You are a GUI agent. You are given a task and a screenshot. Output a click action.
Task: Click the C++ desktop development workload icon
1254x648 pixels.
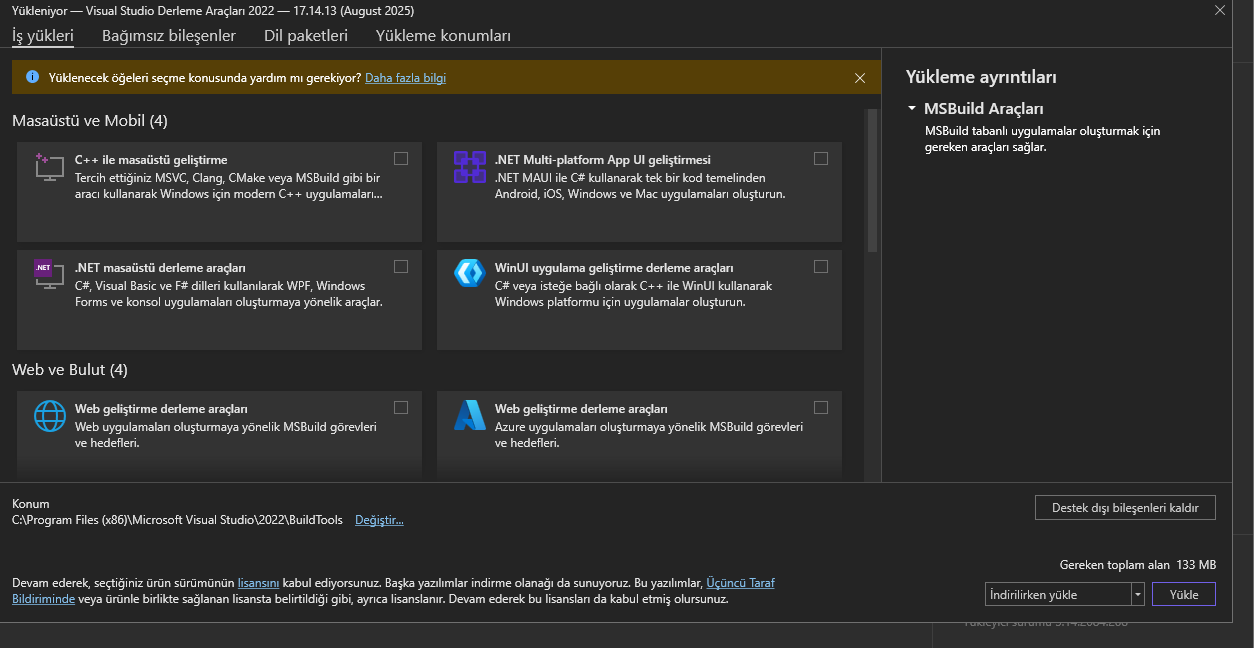pos(49,167)
